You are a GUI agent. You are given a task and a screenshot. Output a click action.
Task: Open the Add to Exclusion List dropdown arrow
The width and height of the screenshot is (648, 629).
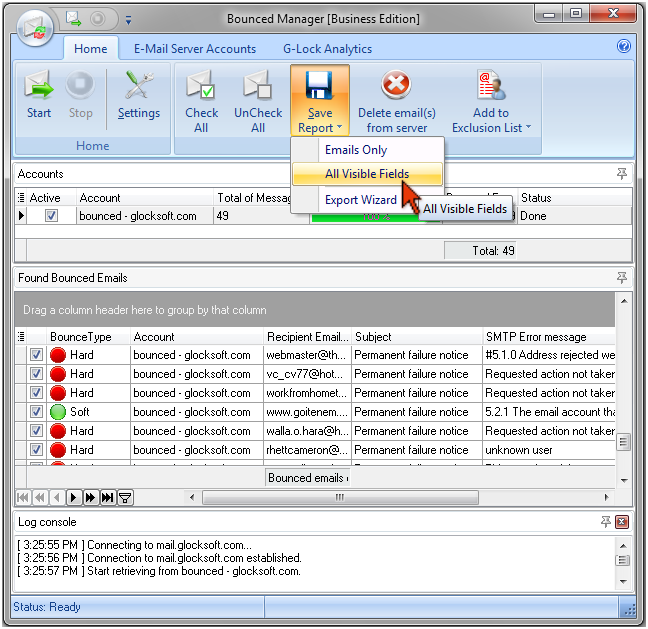click(528, 127)
